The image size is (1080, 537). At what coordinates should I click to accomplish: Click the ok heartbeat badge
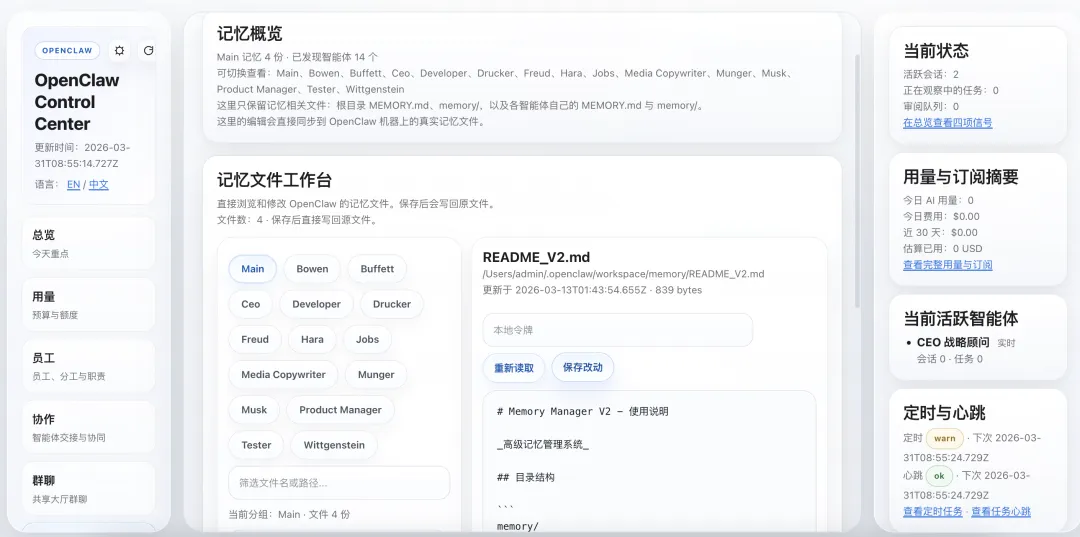939,476
